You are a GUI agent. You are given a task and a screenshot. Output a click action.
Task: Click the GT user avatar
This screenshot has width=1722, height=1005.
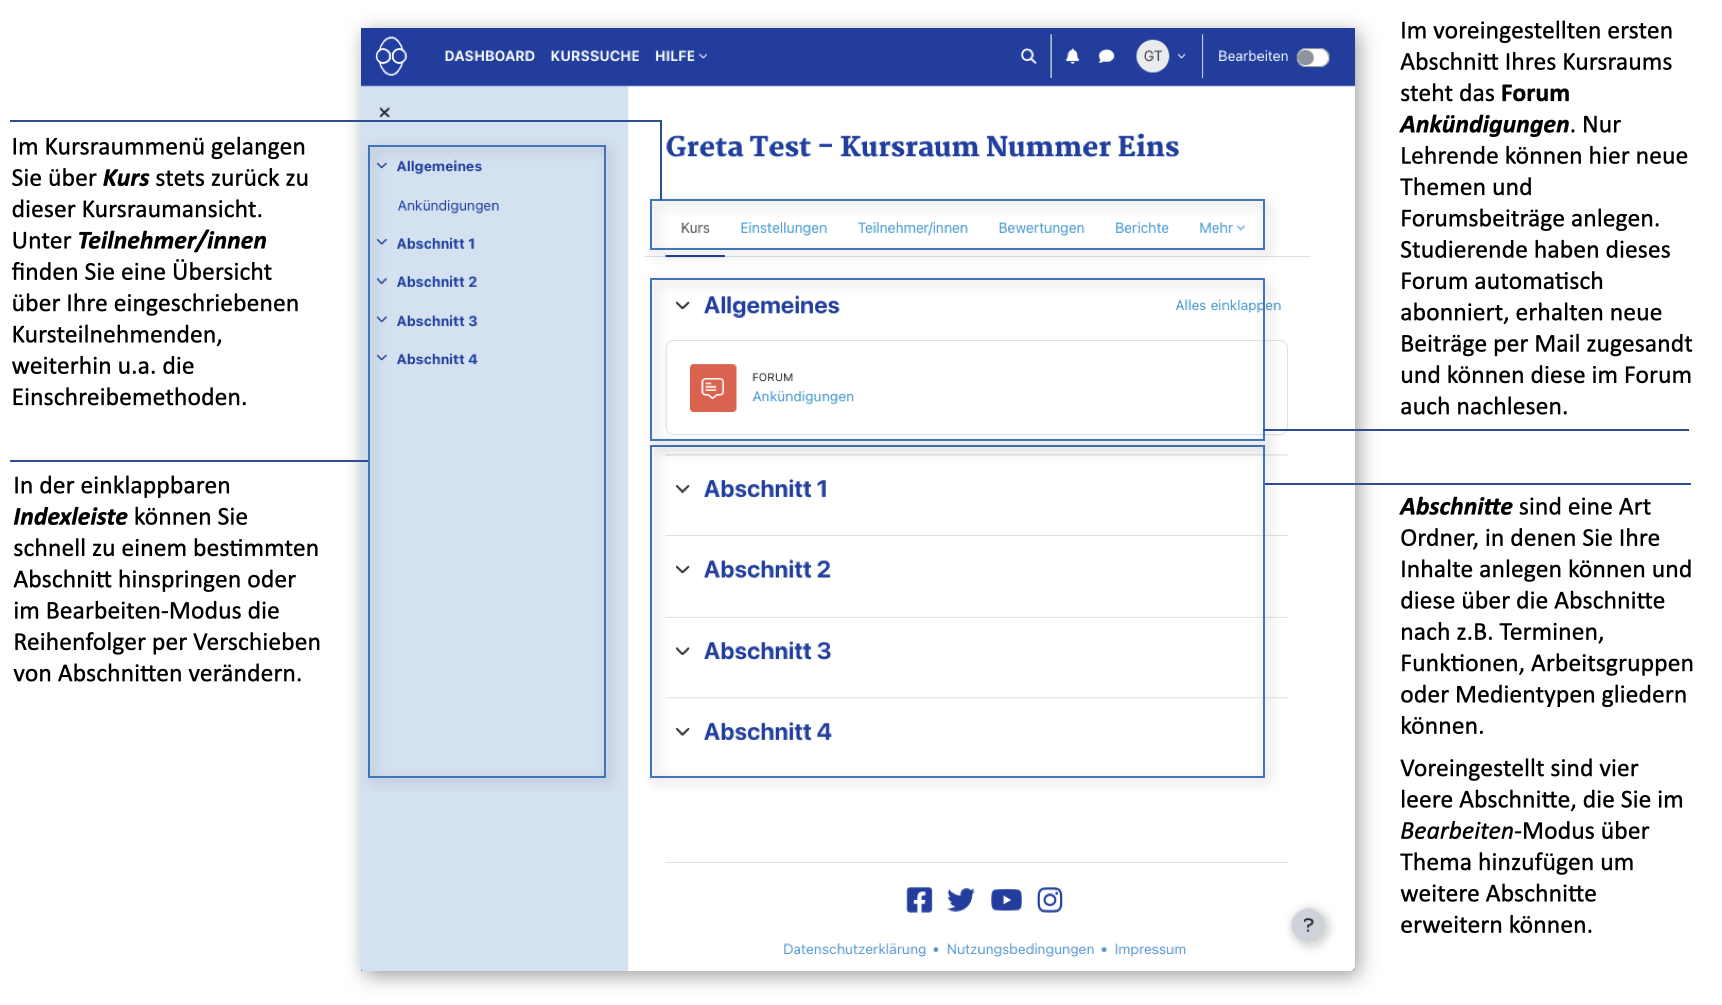[1153, 56]
